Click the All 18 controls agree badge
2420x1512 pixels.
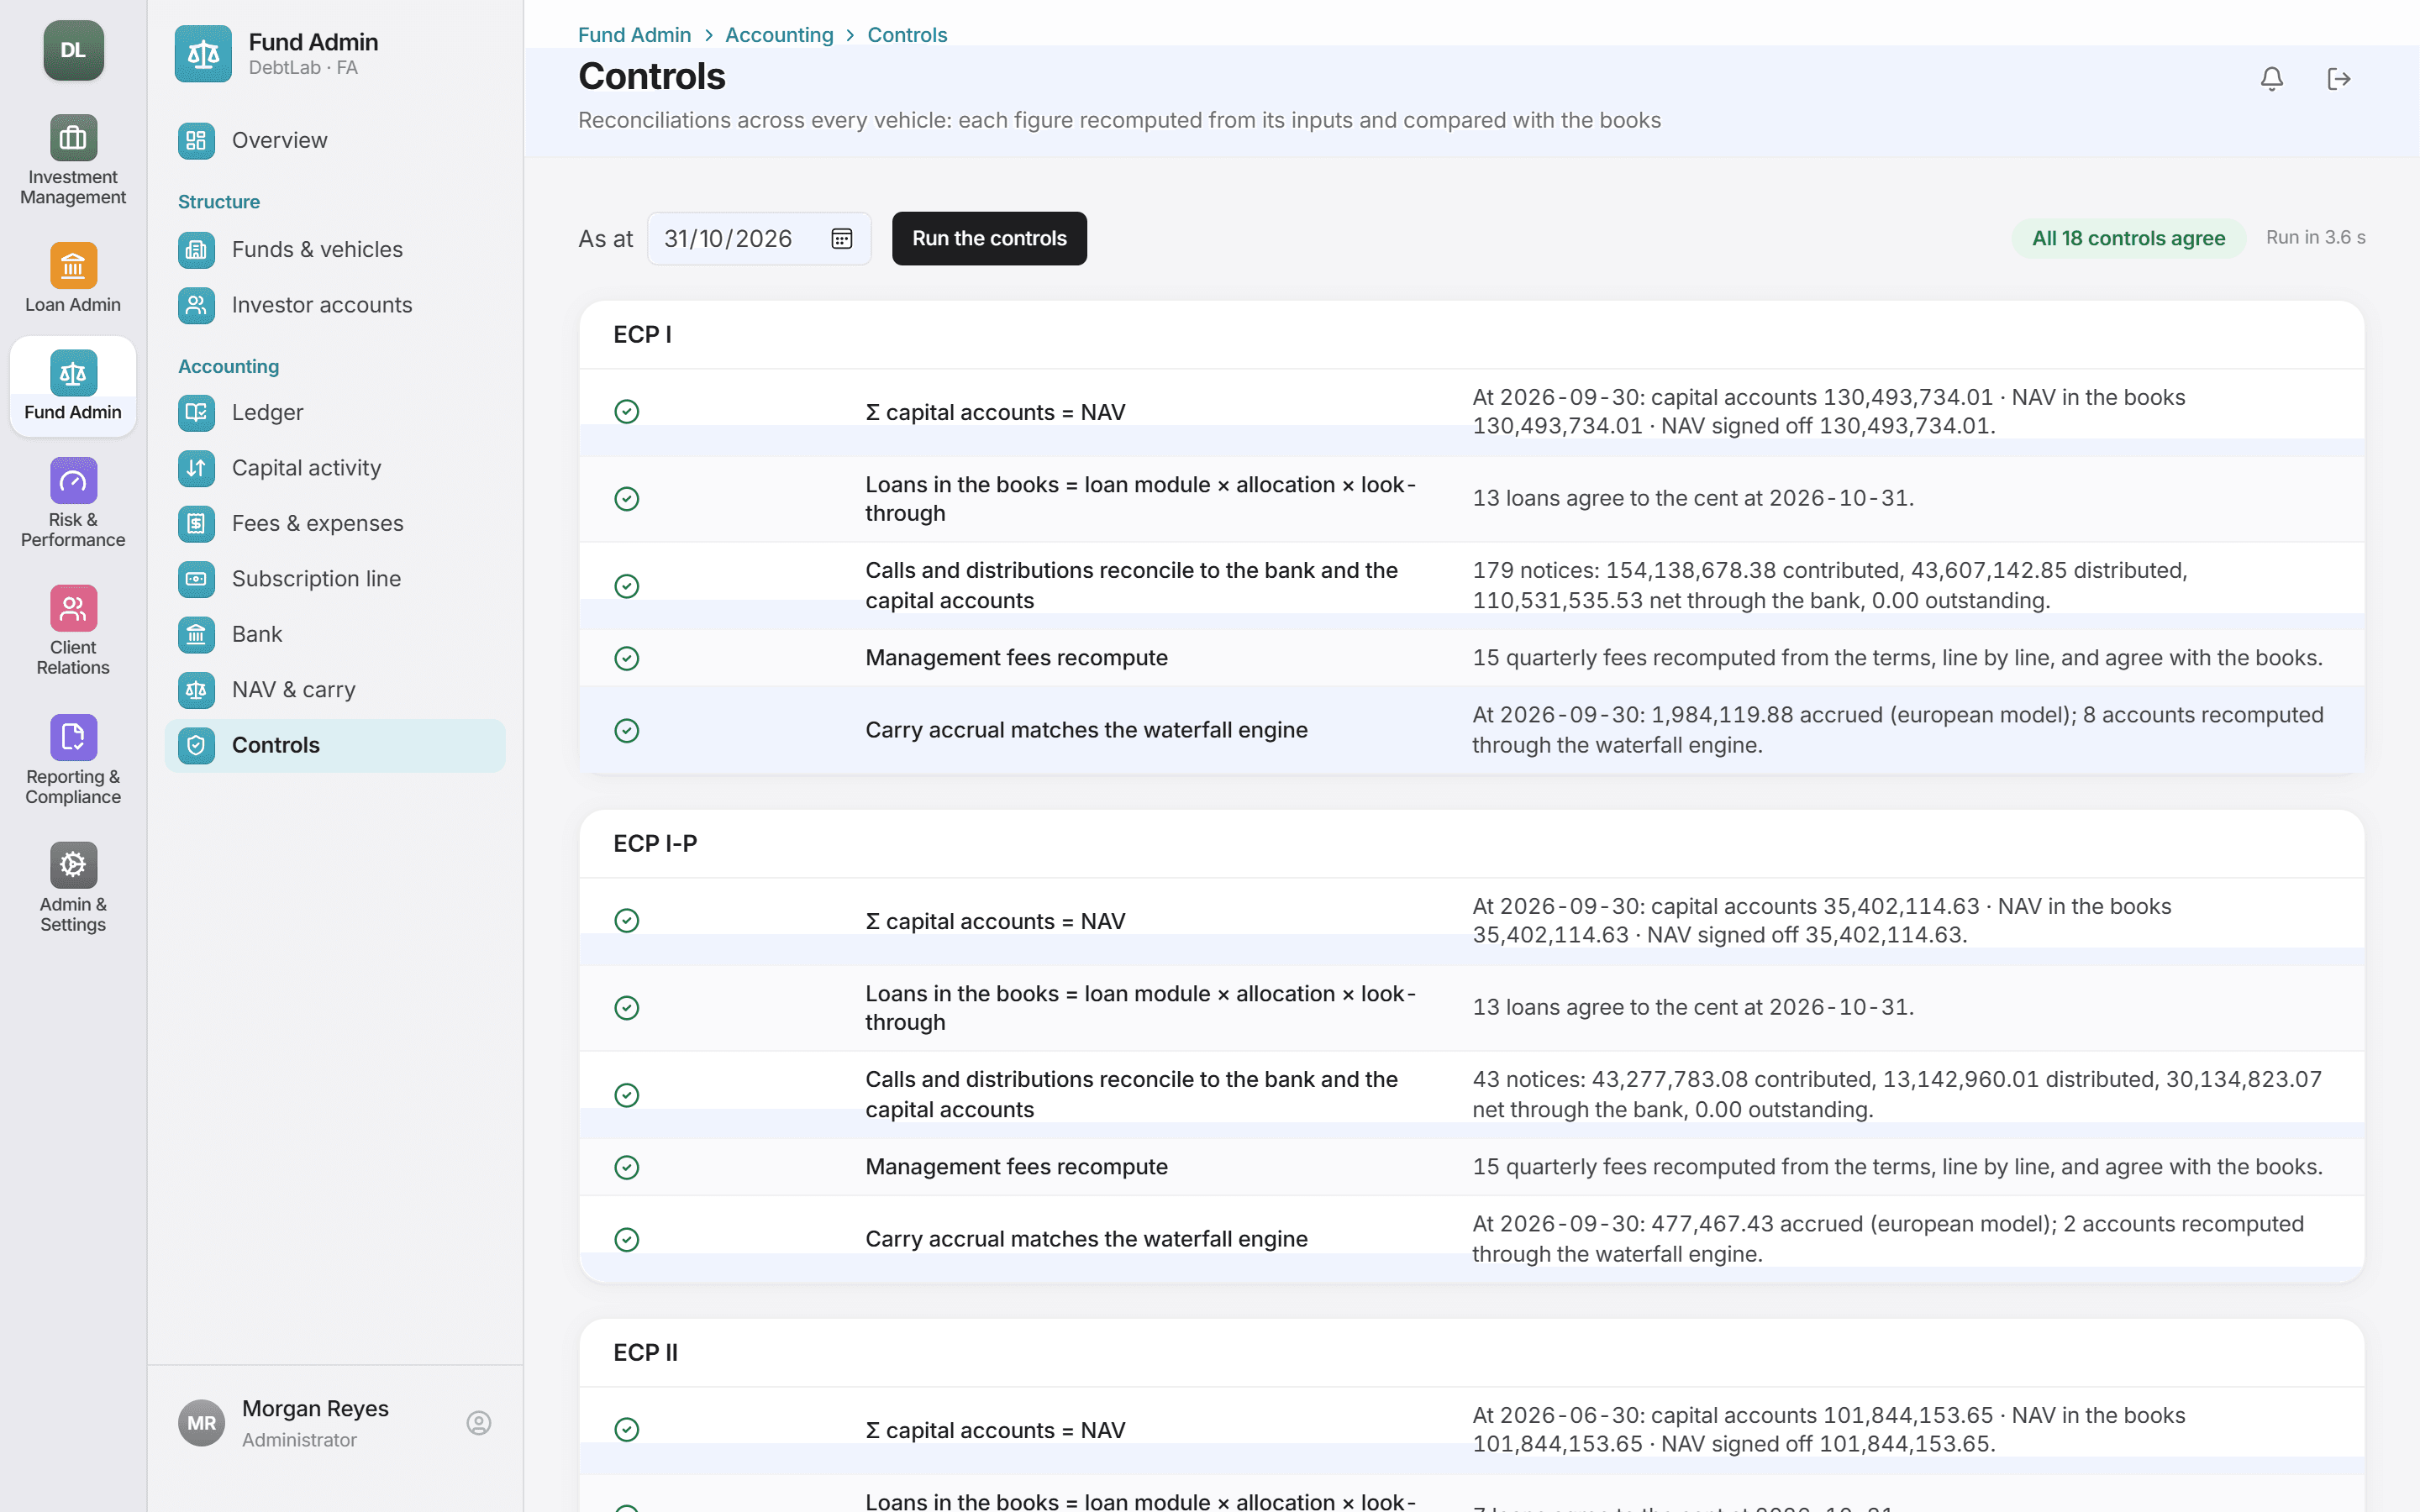pyautogui.click(x=2128, y=238)
